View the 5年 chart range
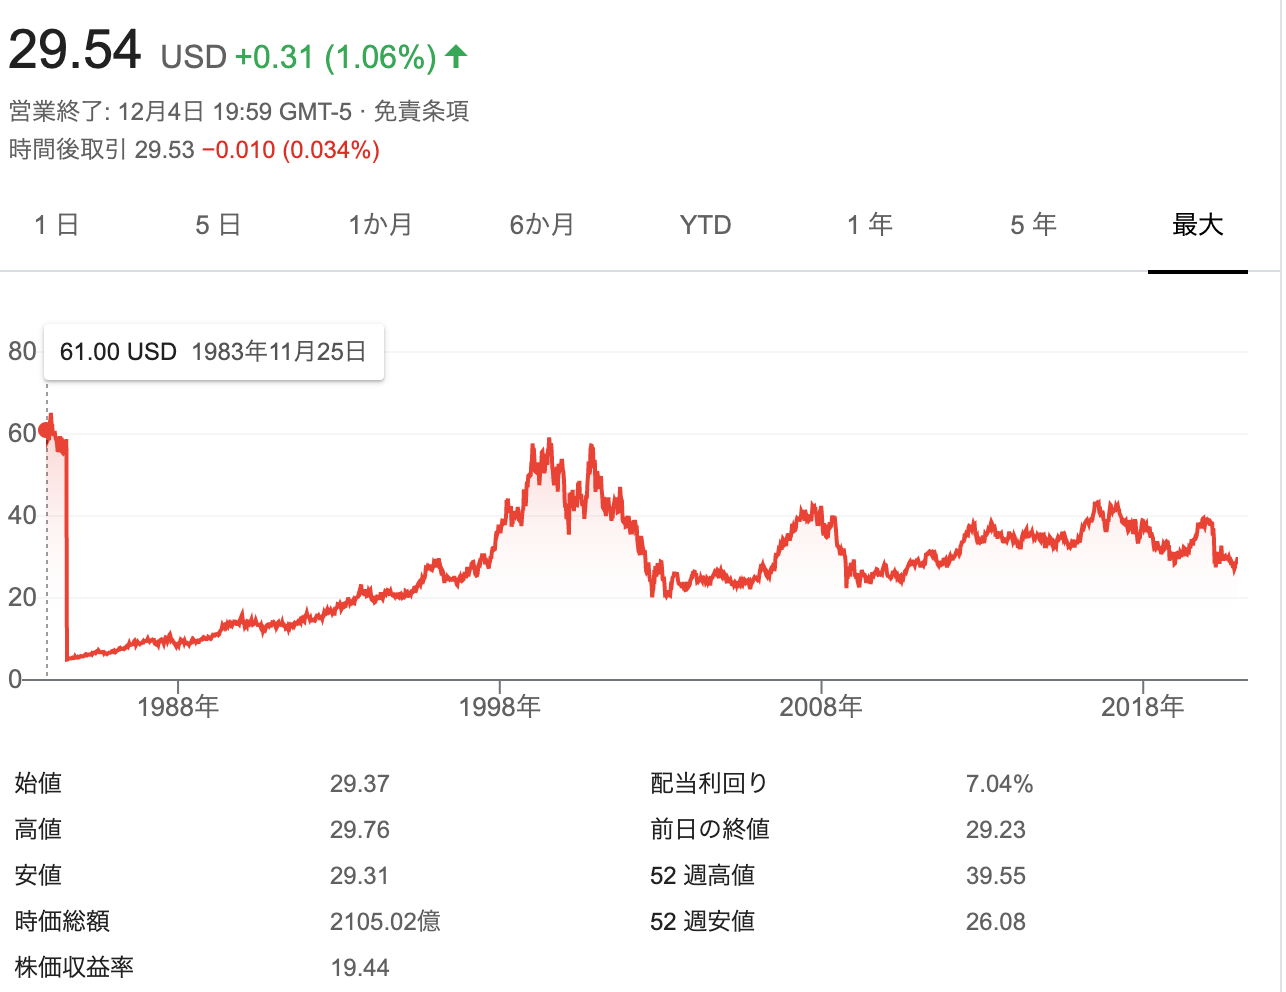This screenshot has height=992, width=1286. click(x=1033, y=225)
